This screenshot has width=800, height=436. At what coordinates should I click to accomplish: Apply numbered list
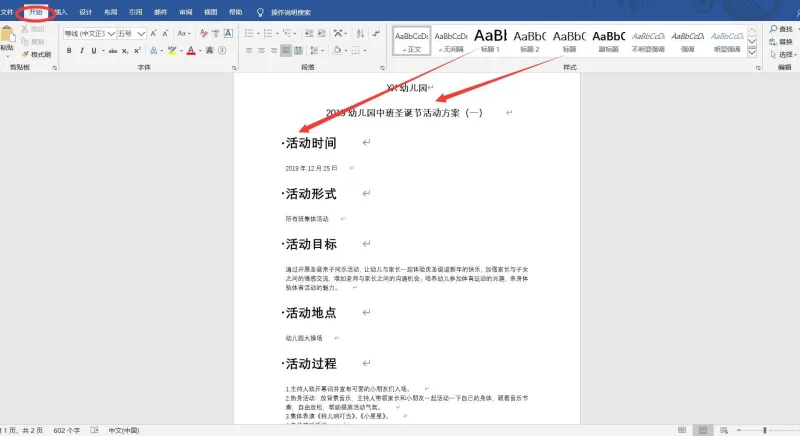tap(268, 33)
